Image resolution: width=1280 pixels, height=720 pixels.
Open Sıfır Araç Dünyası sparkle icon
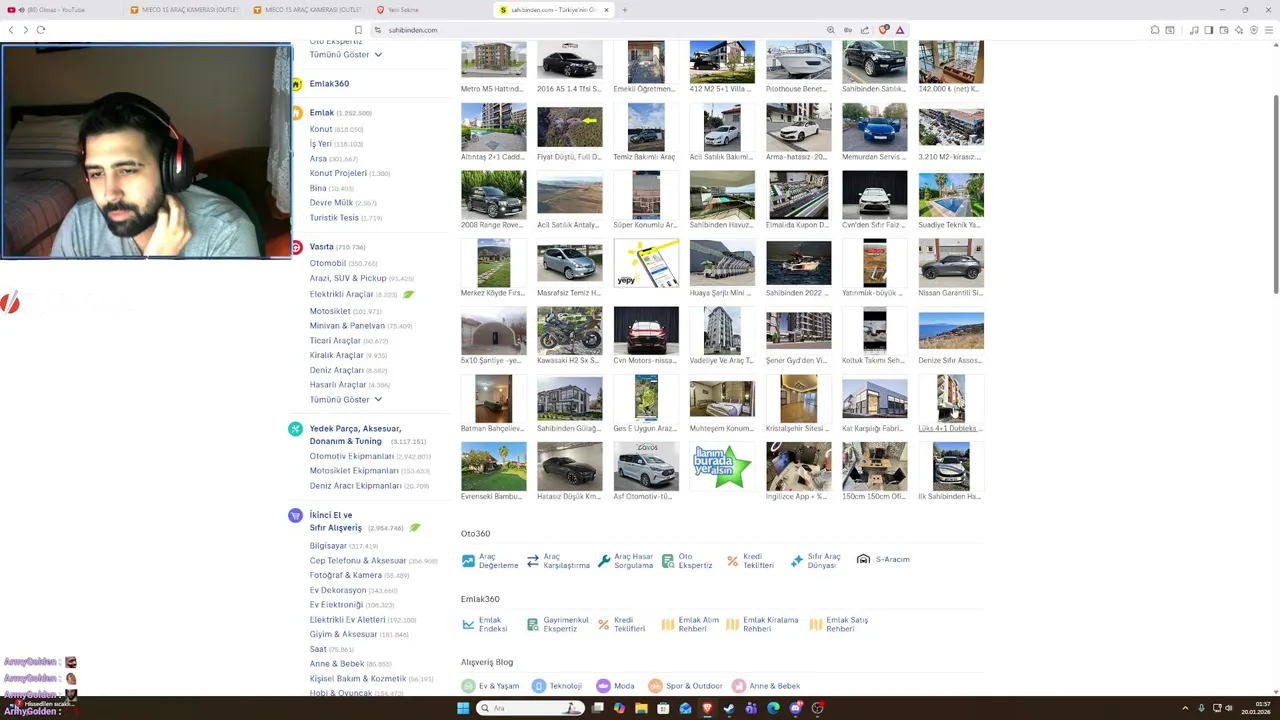[x=797, y=561]
